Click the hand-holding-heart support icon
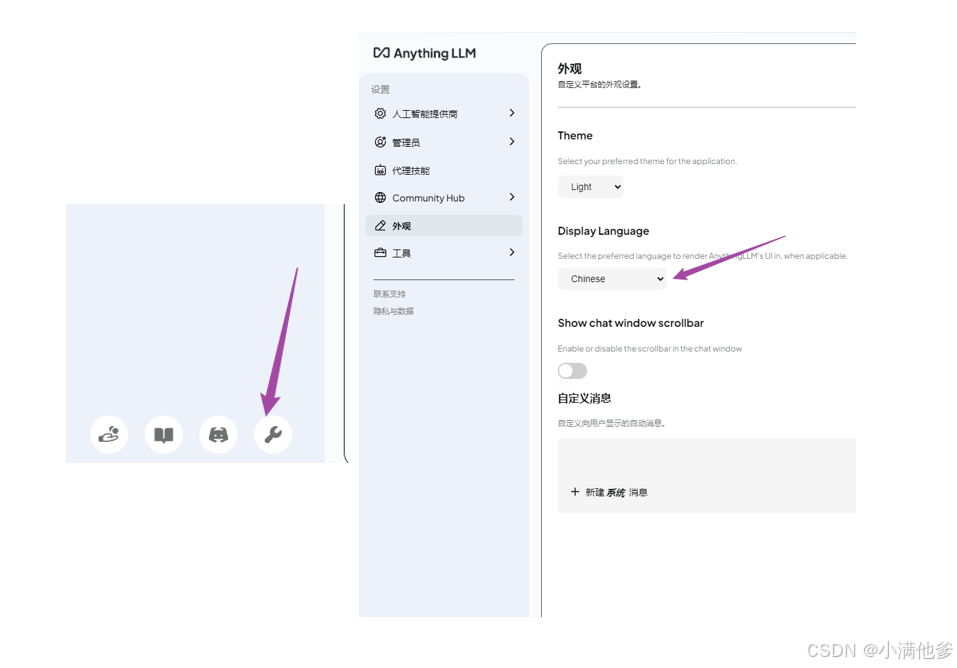The width and height of the screenshot is (957, 668). coord(109,434)
